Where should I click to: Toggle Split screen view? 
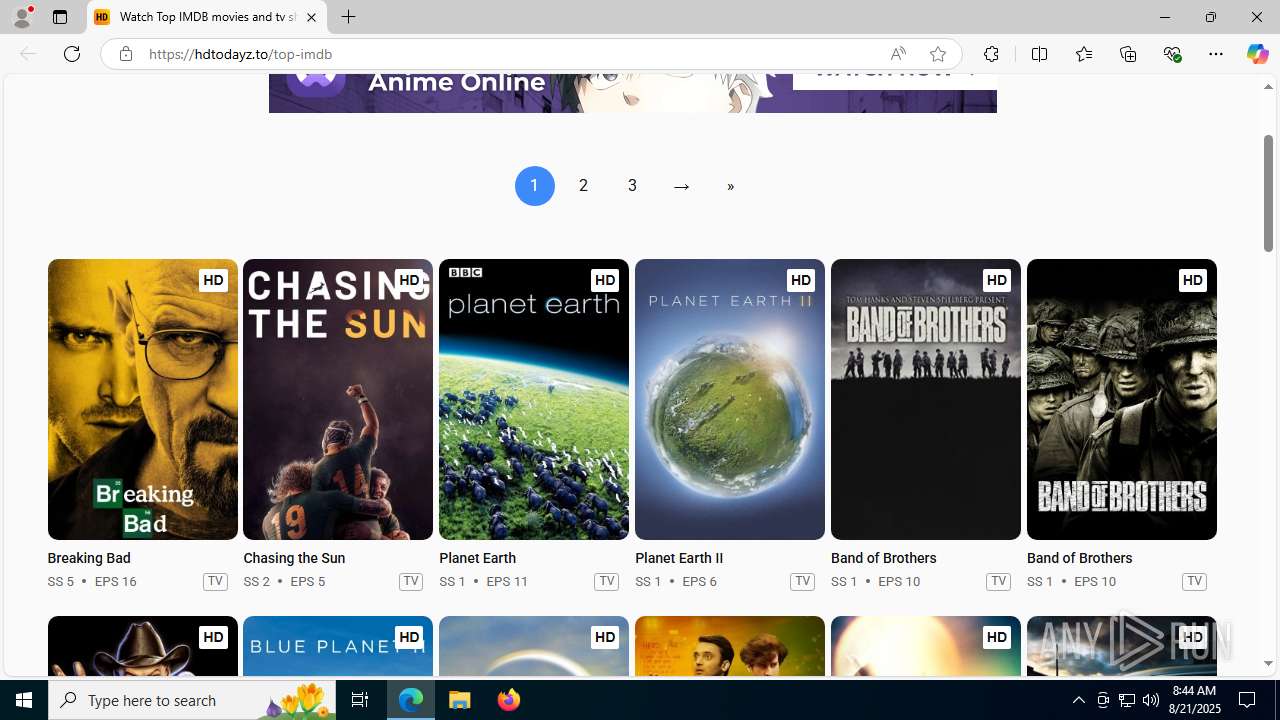click(x=1039, y=54)
